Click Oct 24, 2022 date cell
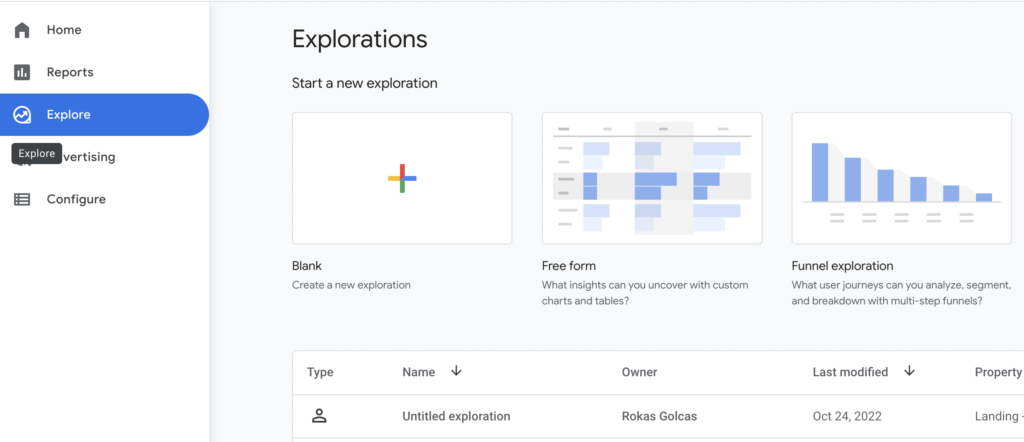The height and width of the screenshot is (442, 1024). pos(848,416)
